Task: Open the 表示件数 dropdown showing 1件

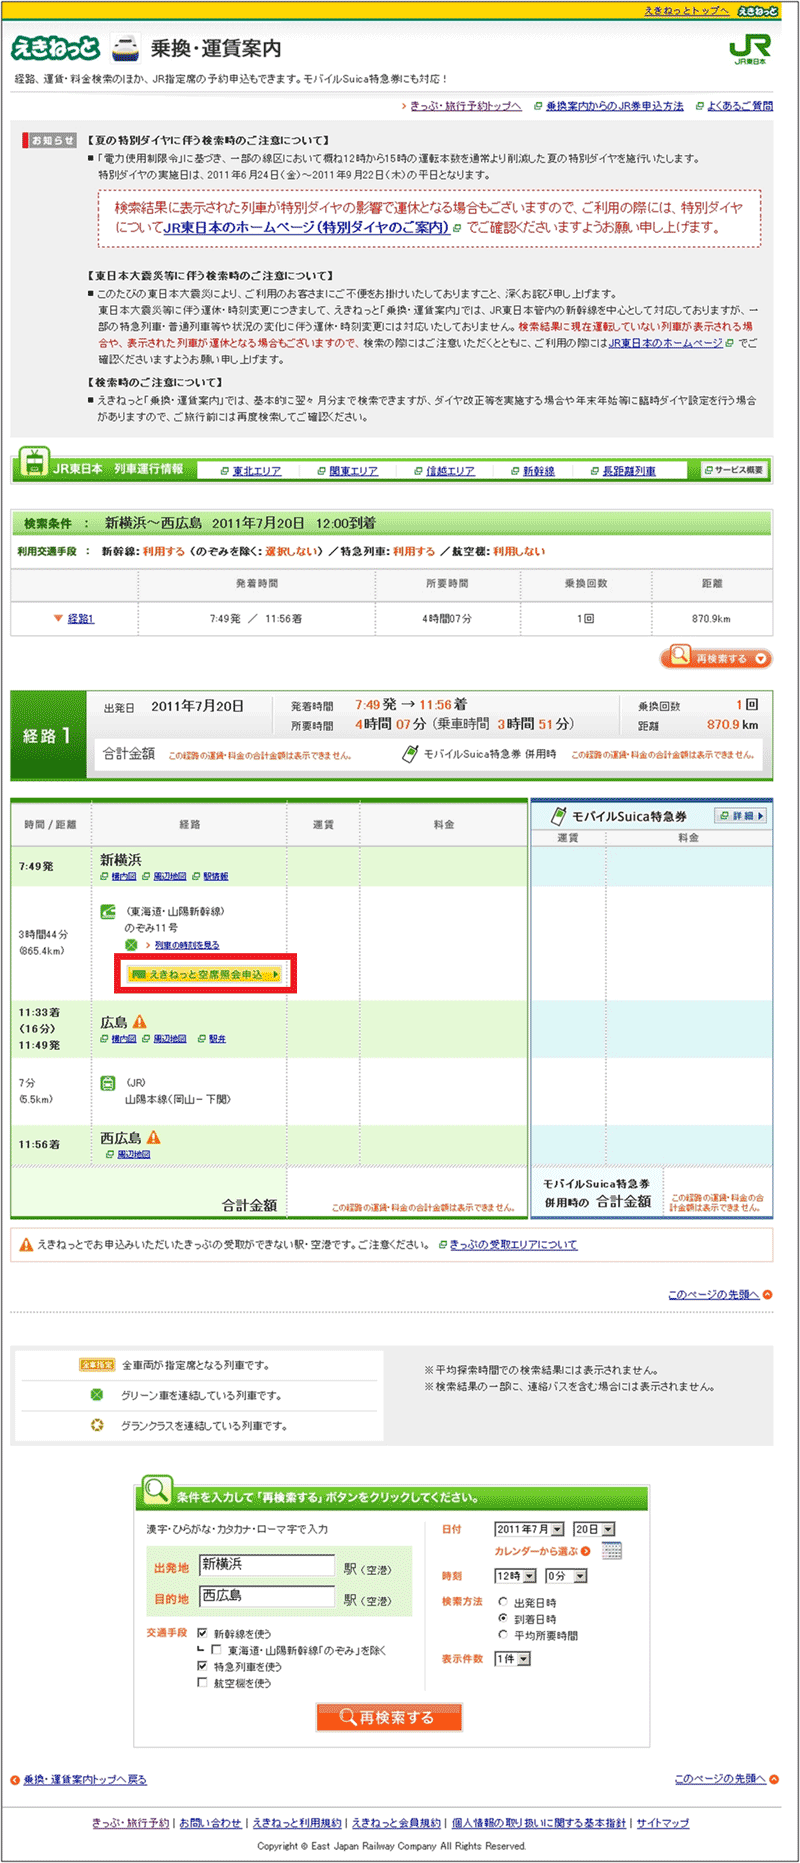Action: tap(512, 1659)
